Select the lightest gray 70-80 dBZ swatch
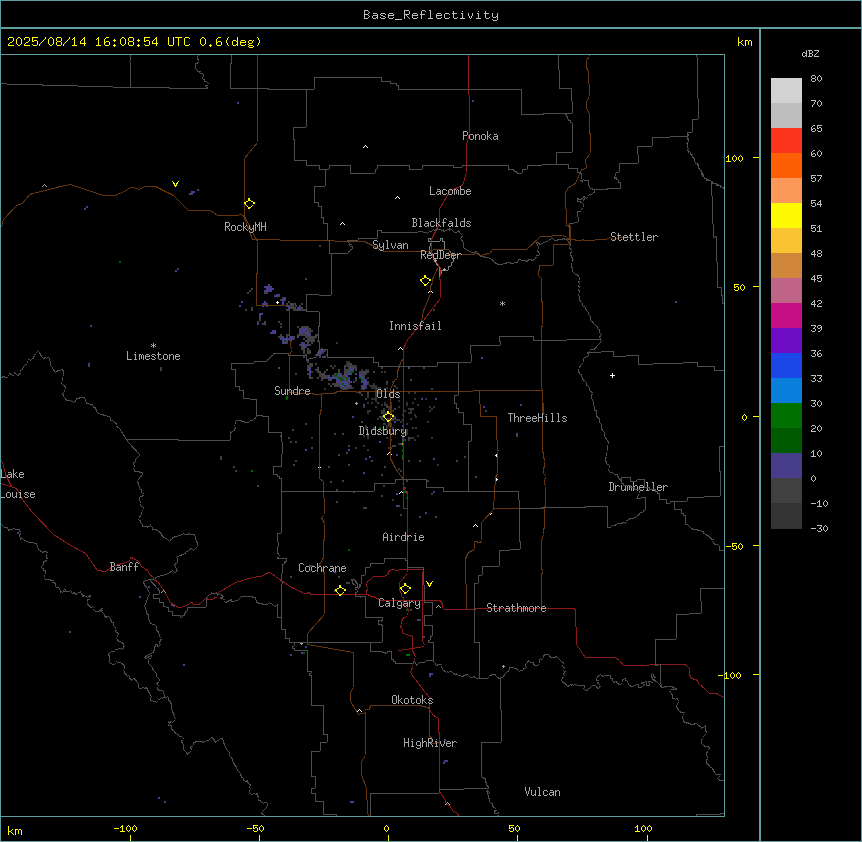 pyautogui.click(x=786, y=91)
